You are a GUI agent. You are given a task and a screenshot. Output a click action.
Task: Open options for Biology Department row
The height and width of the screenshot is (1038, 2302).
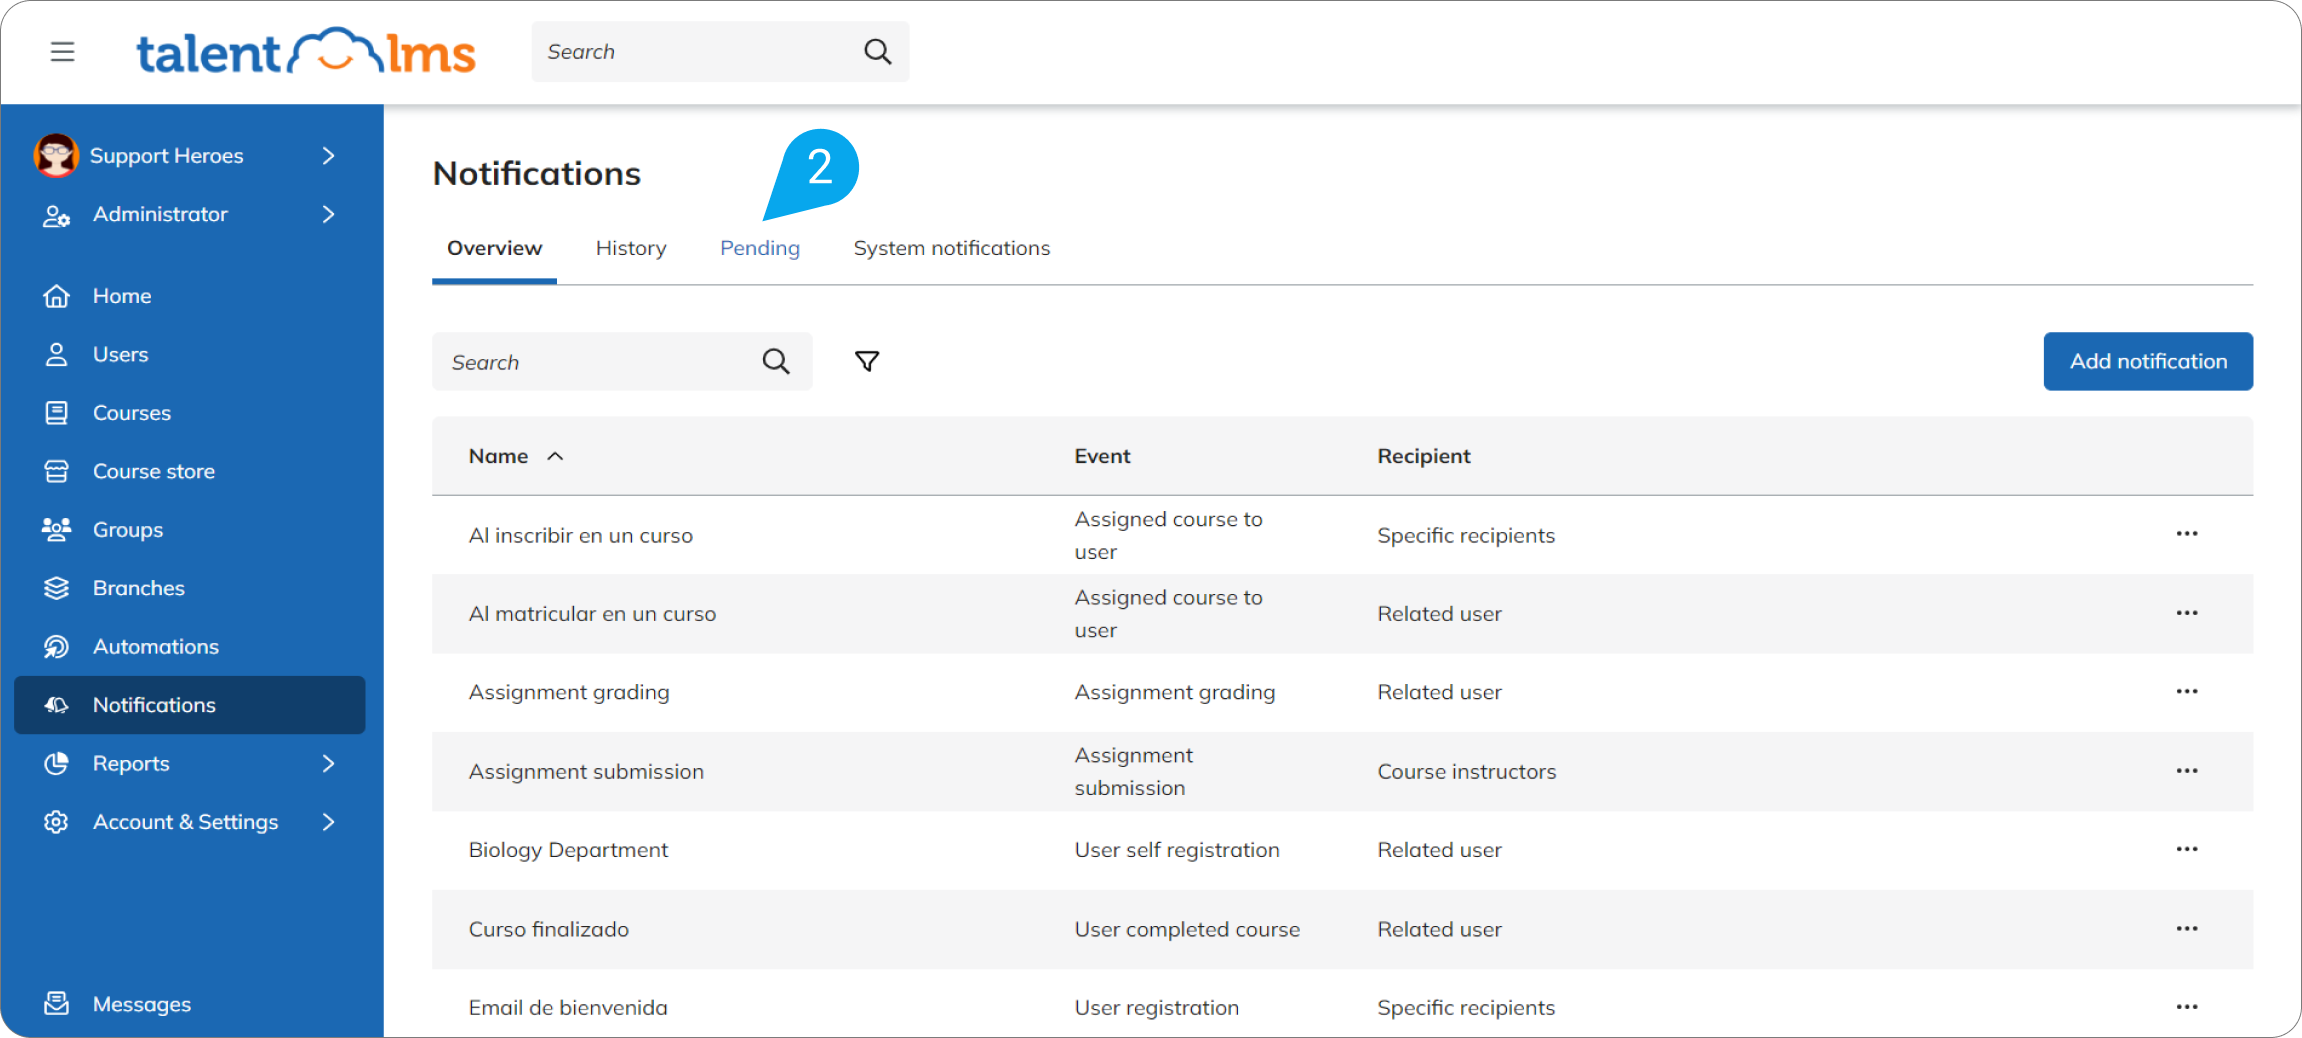[2187, 849]
